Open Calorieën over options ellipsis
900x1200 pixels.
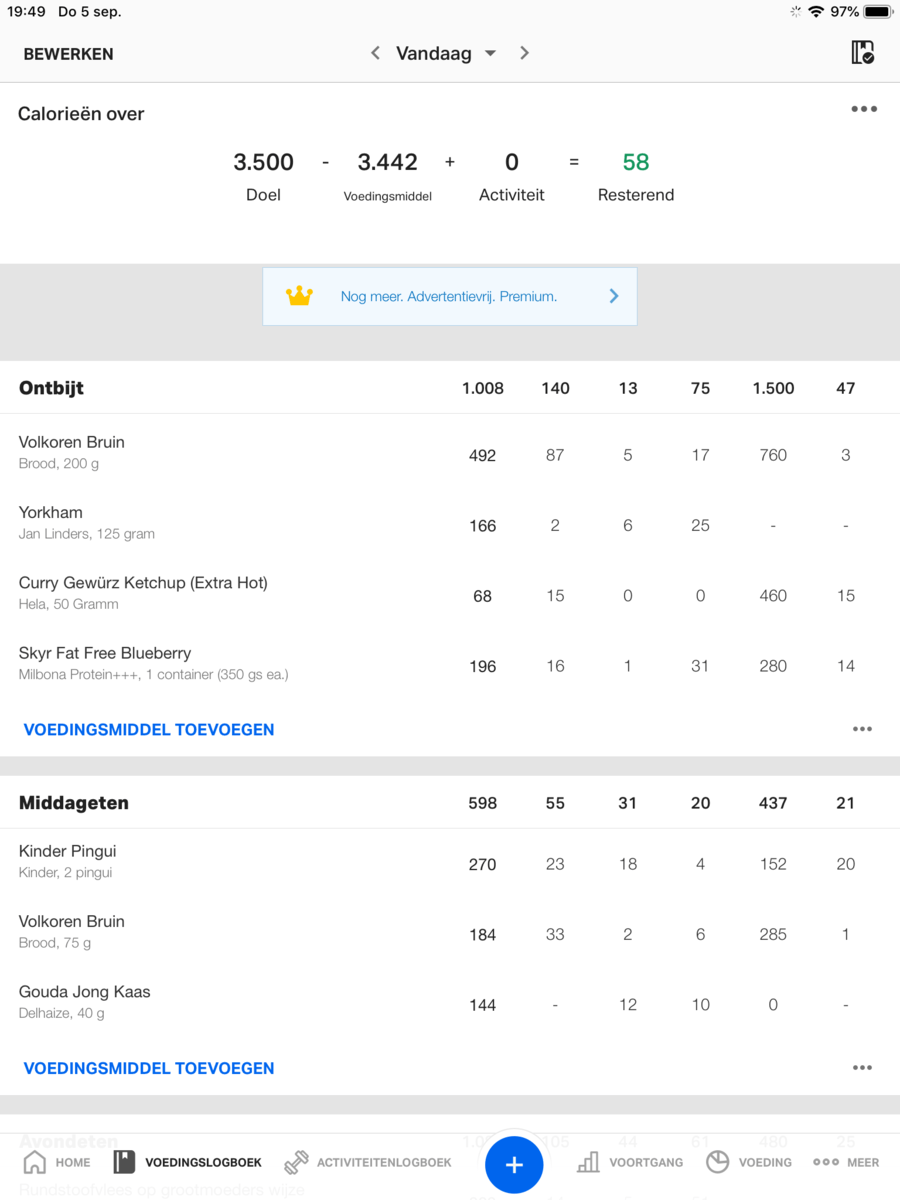click(864, 109)
